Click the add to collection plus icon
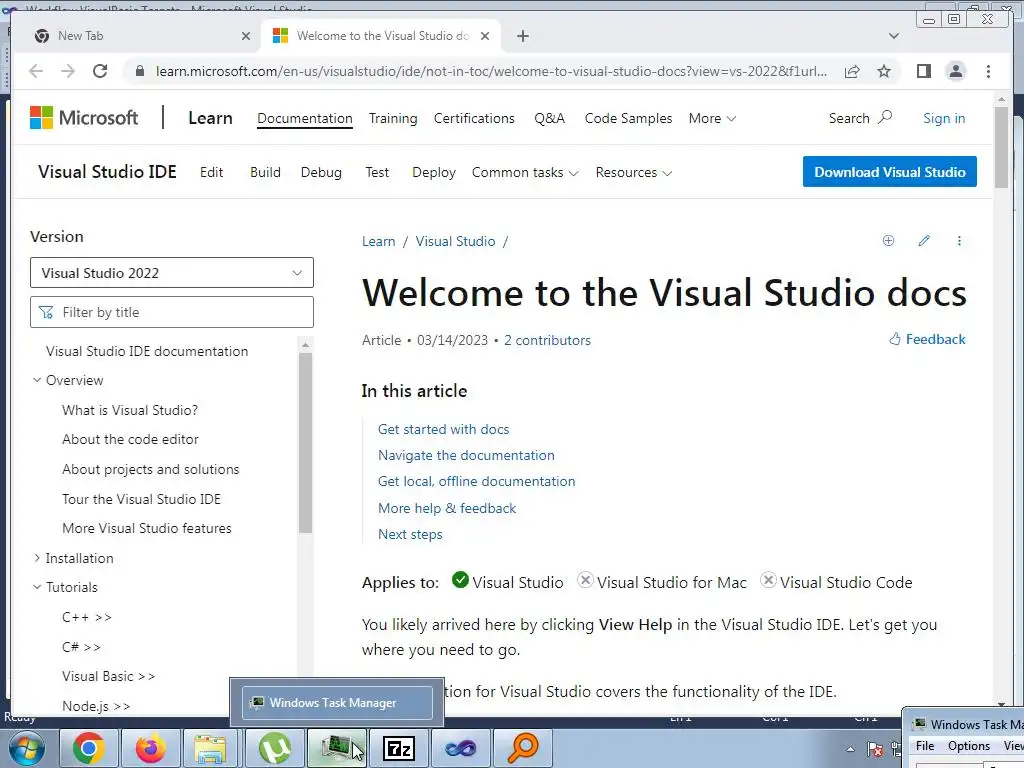 888,240
